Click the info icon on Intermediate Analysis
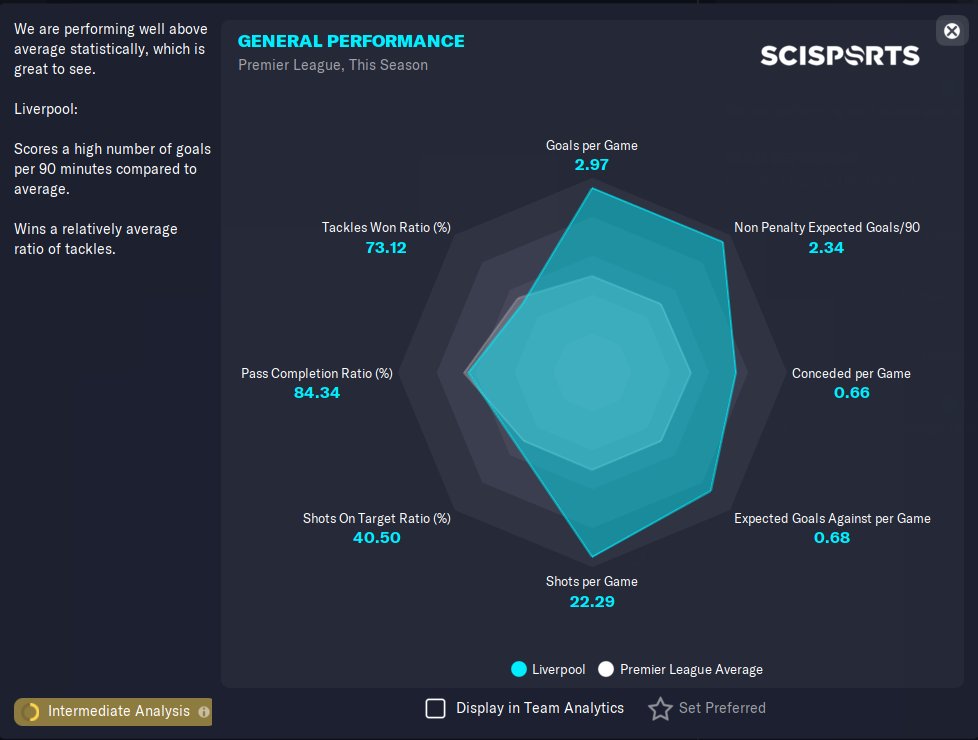The width and height of the screenshot is (978, 740). [204, 712]
